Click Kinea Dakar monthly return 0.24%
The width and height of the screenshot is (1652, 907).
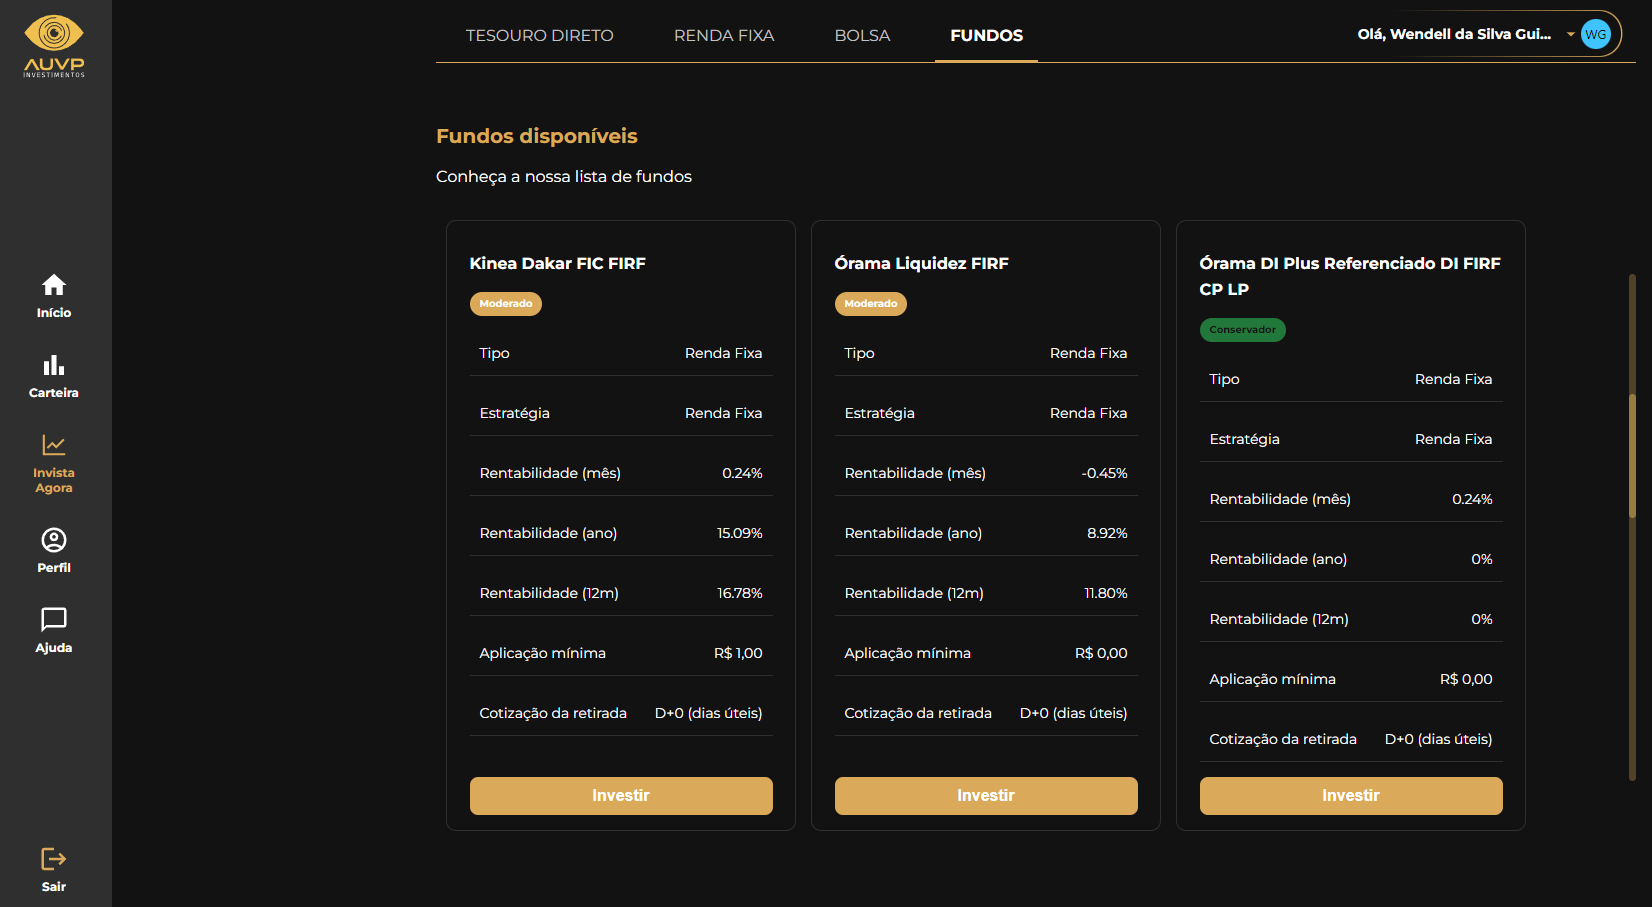click(742, 473)
